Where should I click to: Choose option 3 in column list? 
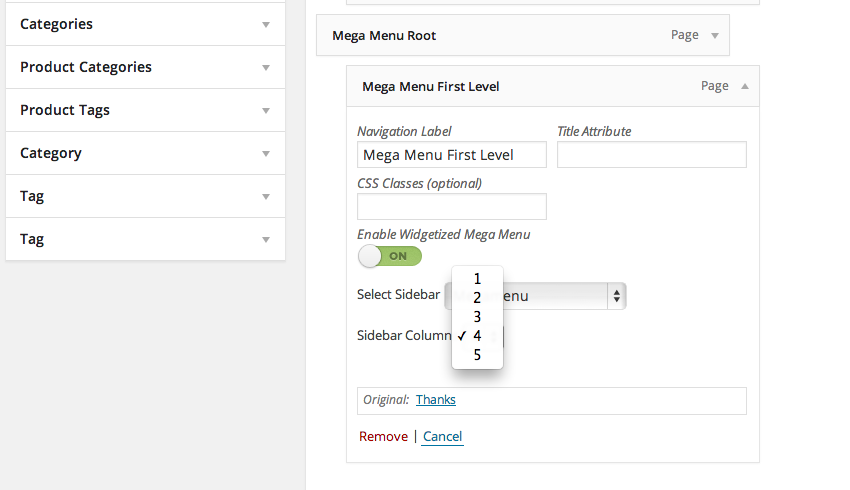(x=477, y=317)
